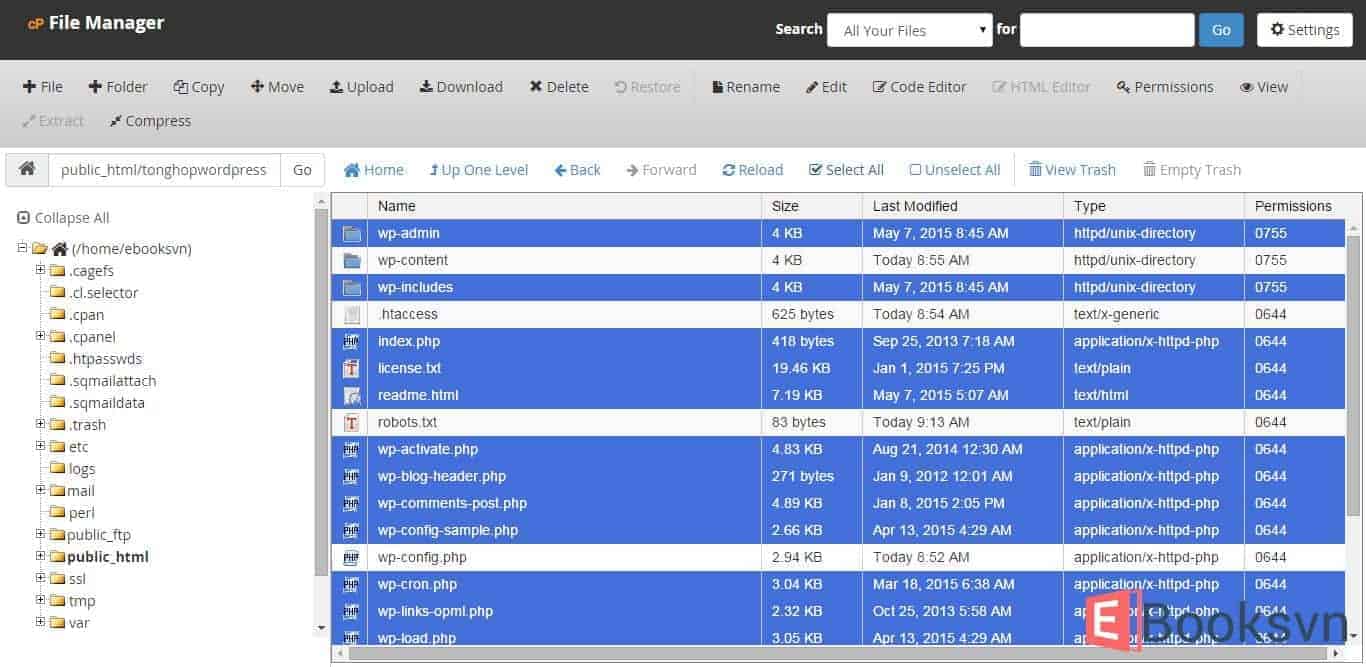Open the Permissions dialog
Image resolution: width=1366 pixels, height=667 pixels.
(1165, 87)
